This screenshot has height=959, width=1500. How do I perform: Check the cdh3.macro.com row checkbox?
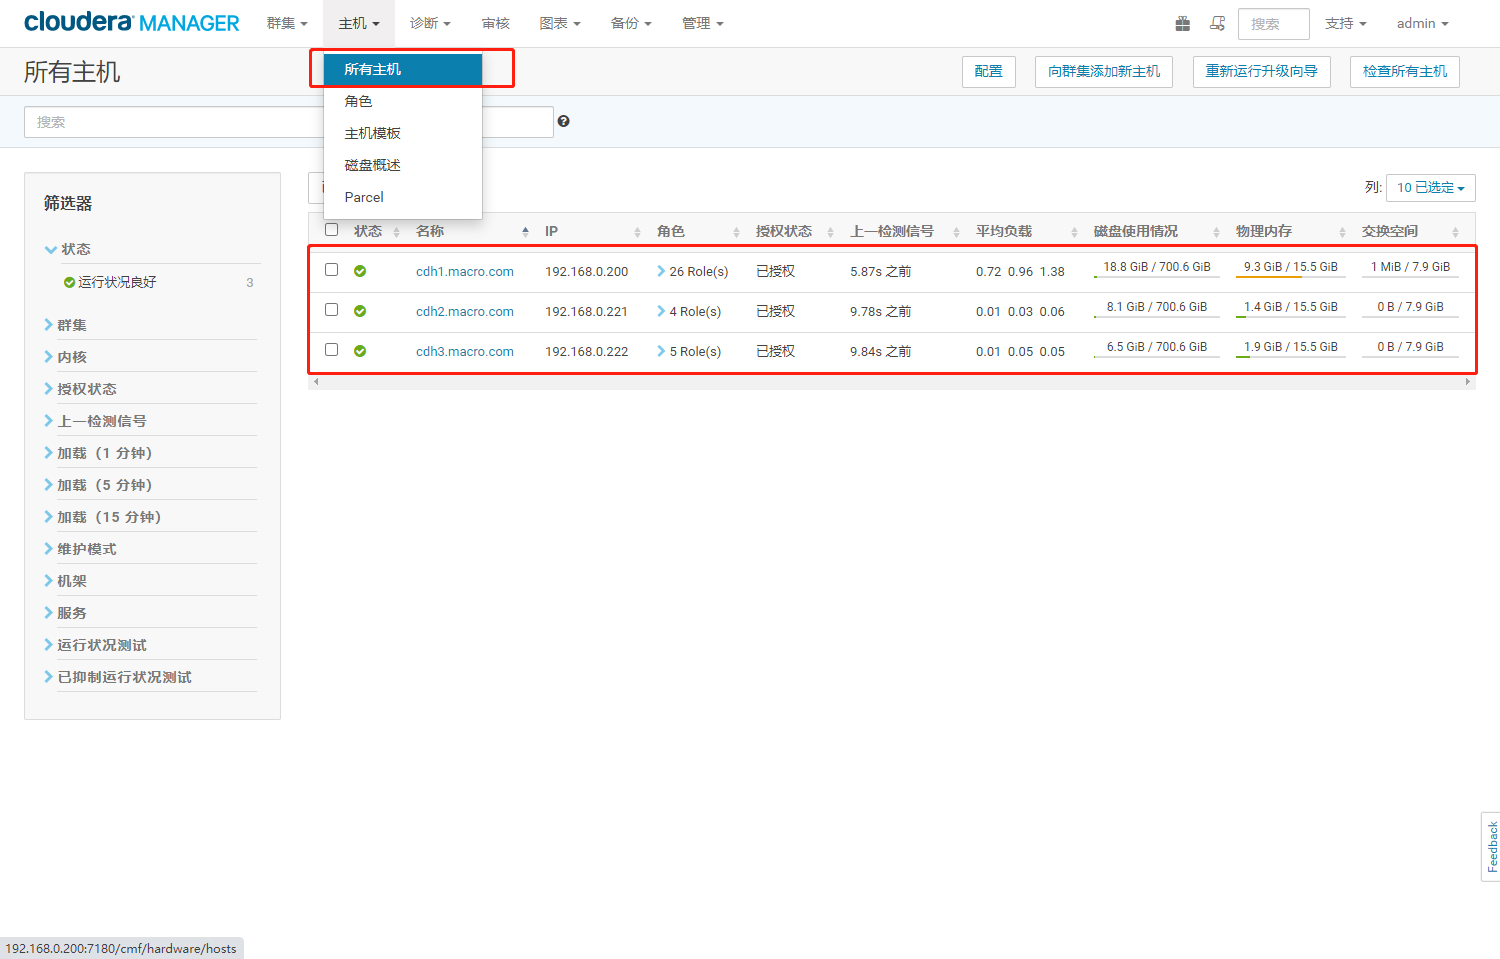(x=332, y=350)
